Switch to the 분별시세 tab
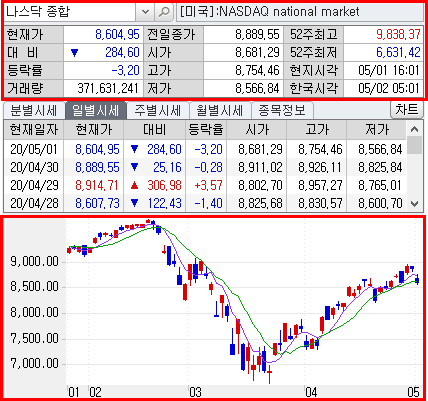 point(33,110)
